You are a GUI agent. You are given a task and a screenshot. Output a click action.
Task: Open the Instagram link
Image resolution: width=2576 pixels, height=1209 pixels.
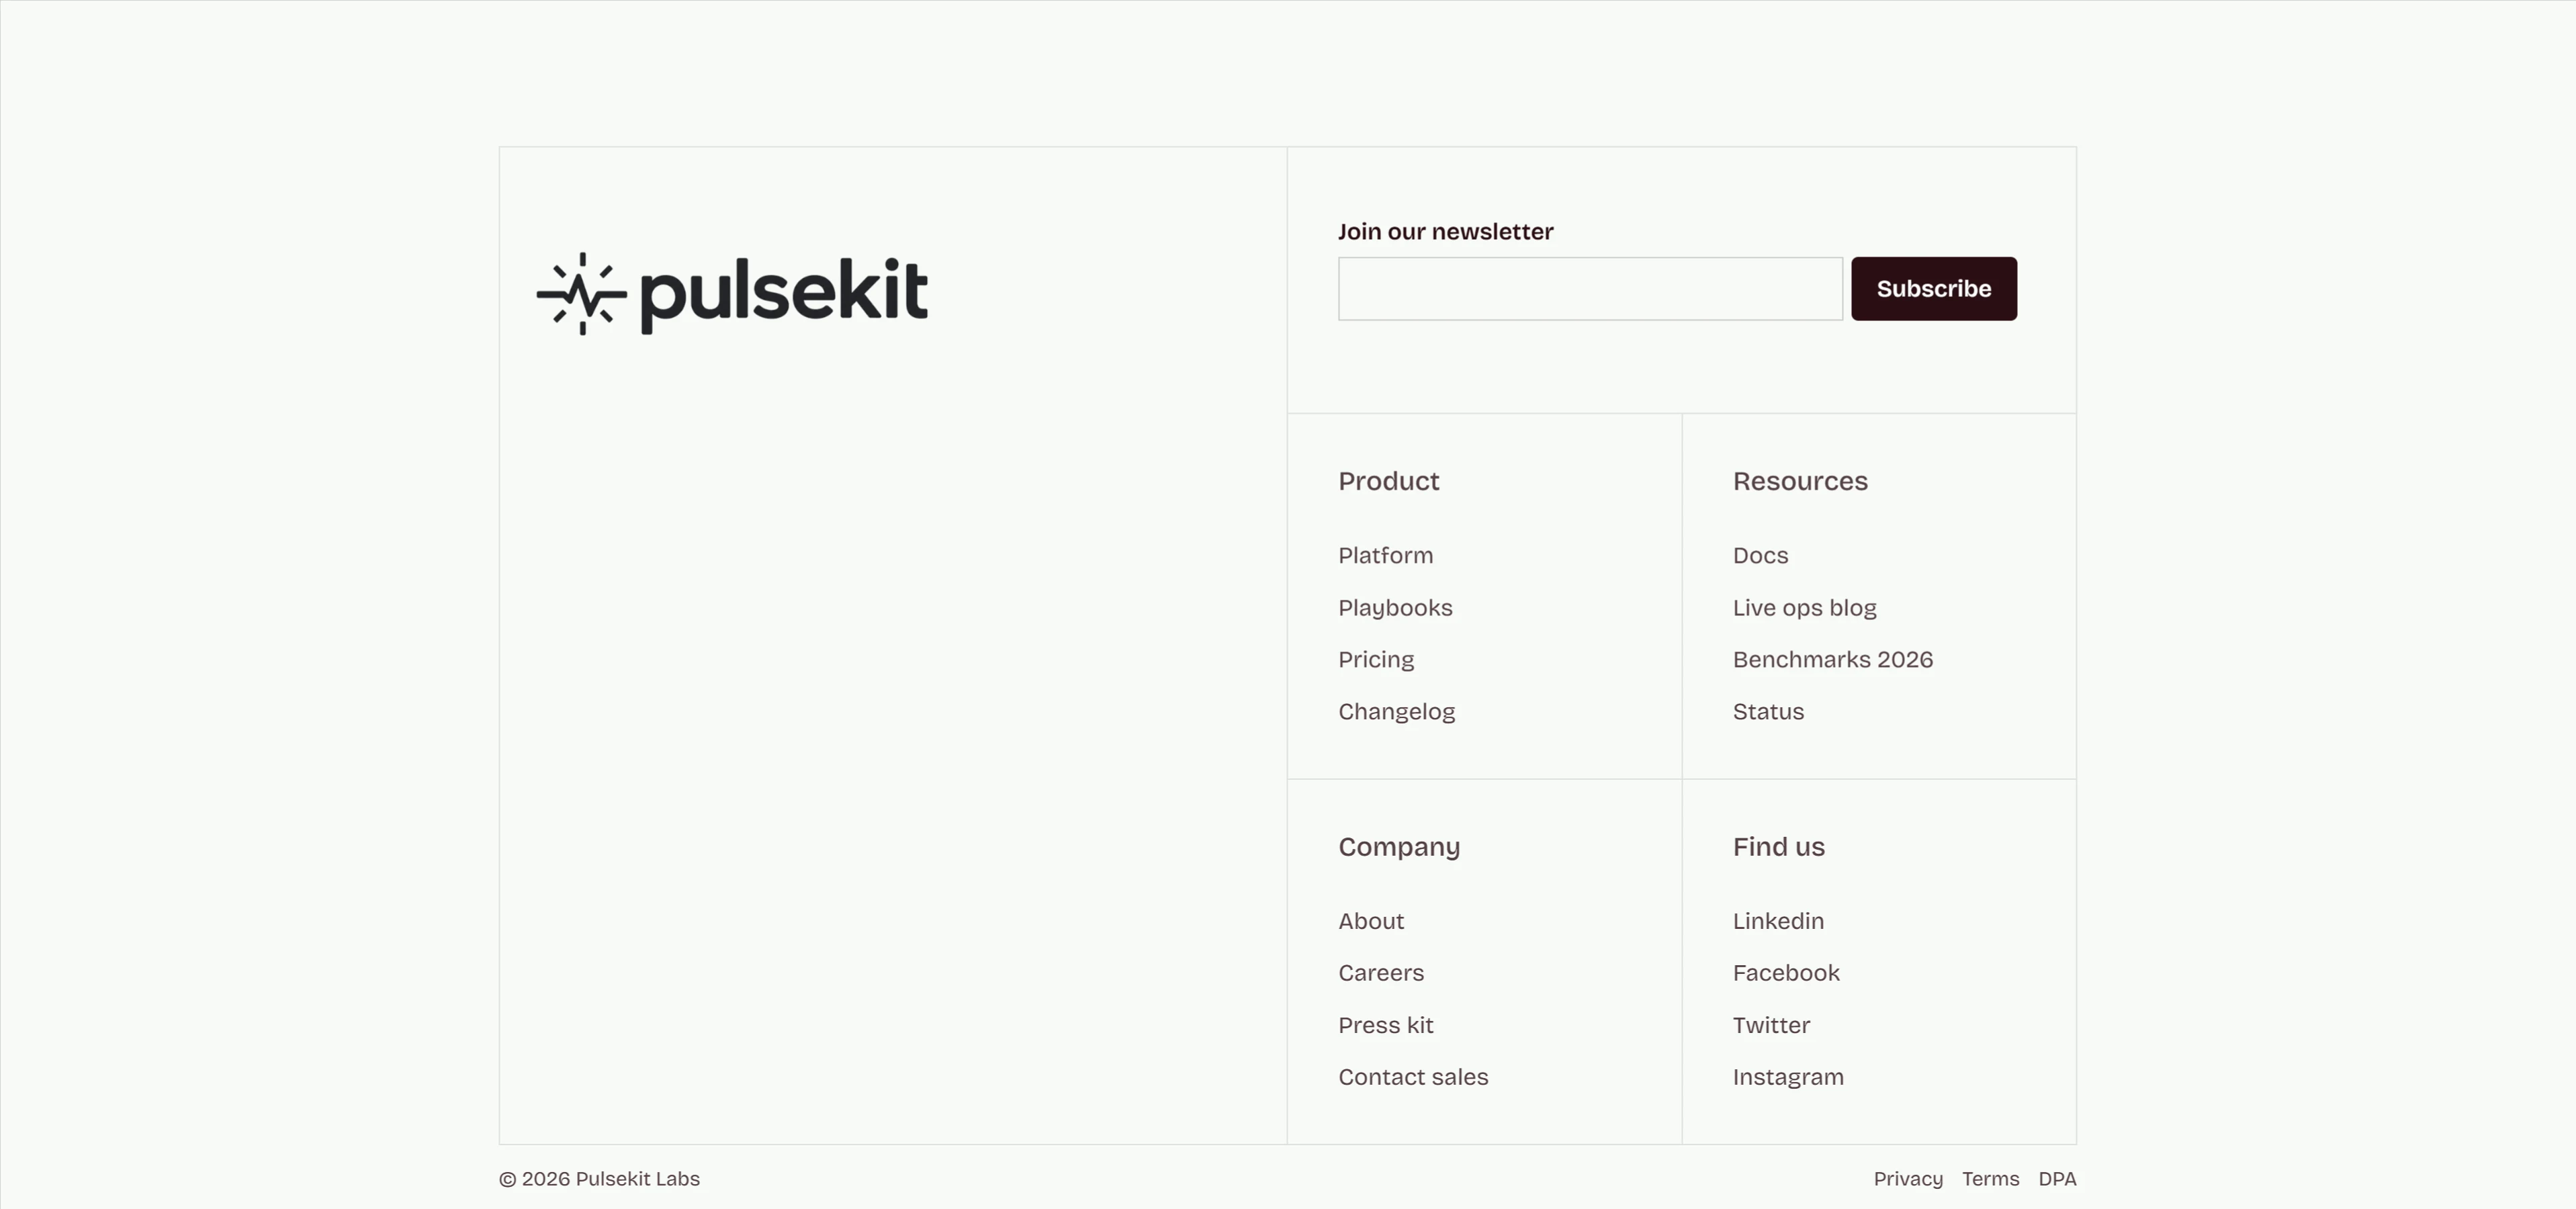1788,1077
